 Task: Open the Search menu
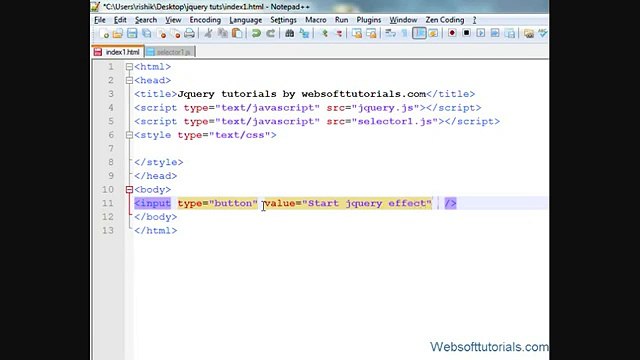pyautogui.click(x=146, y=20)
